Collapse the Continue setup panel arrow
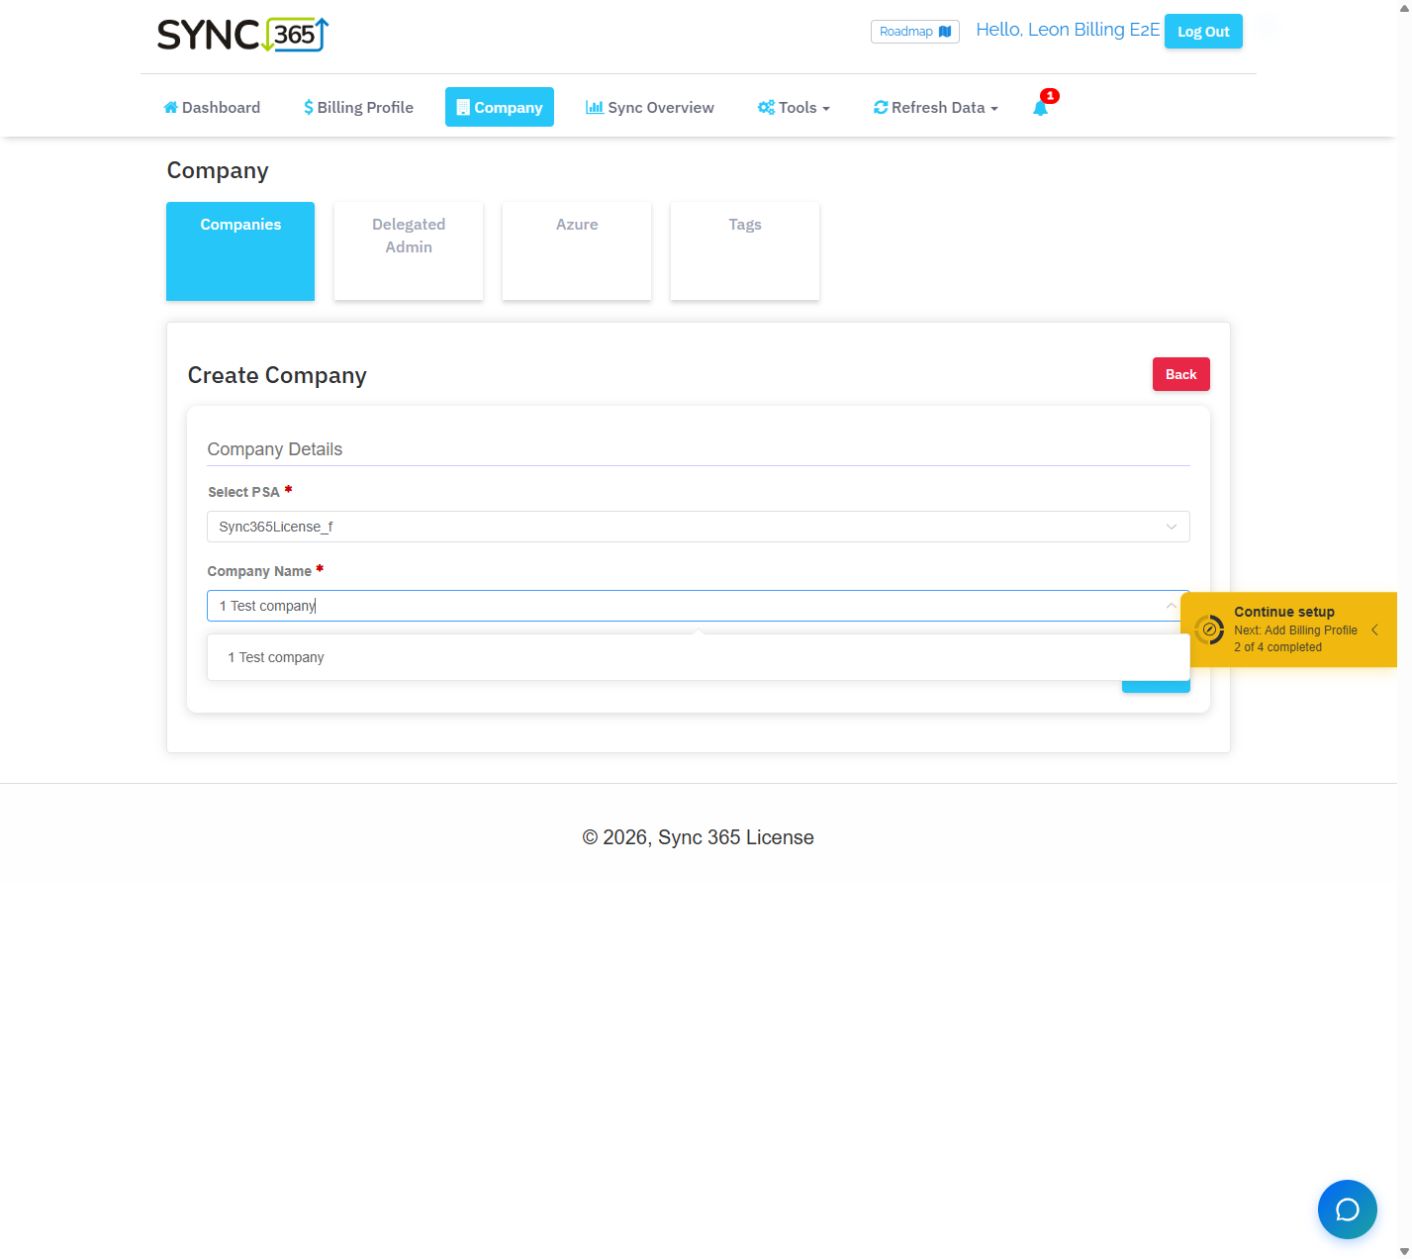Screen dimensions: 1412x1259 (x=1375, y=629)
